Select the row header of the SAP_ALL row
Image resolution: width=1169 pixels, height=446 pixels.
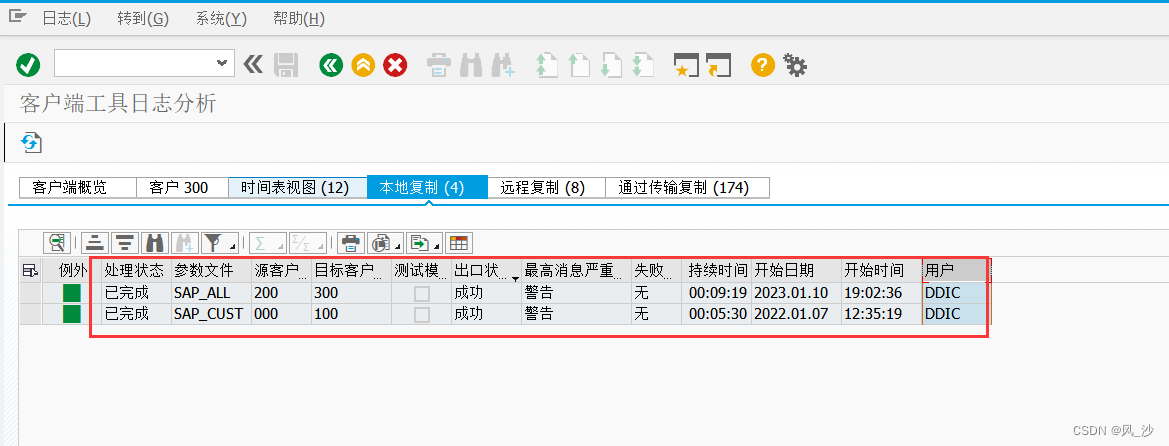coord(31,293)
